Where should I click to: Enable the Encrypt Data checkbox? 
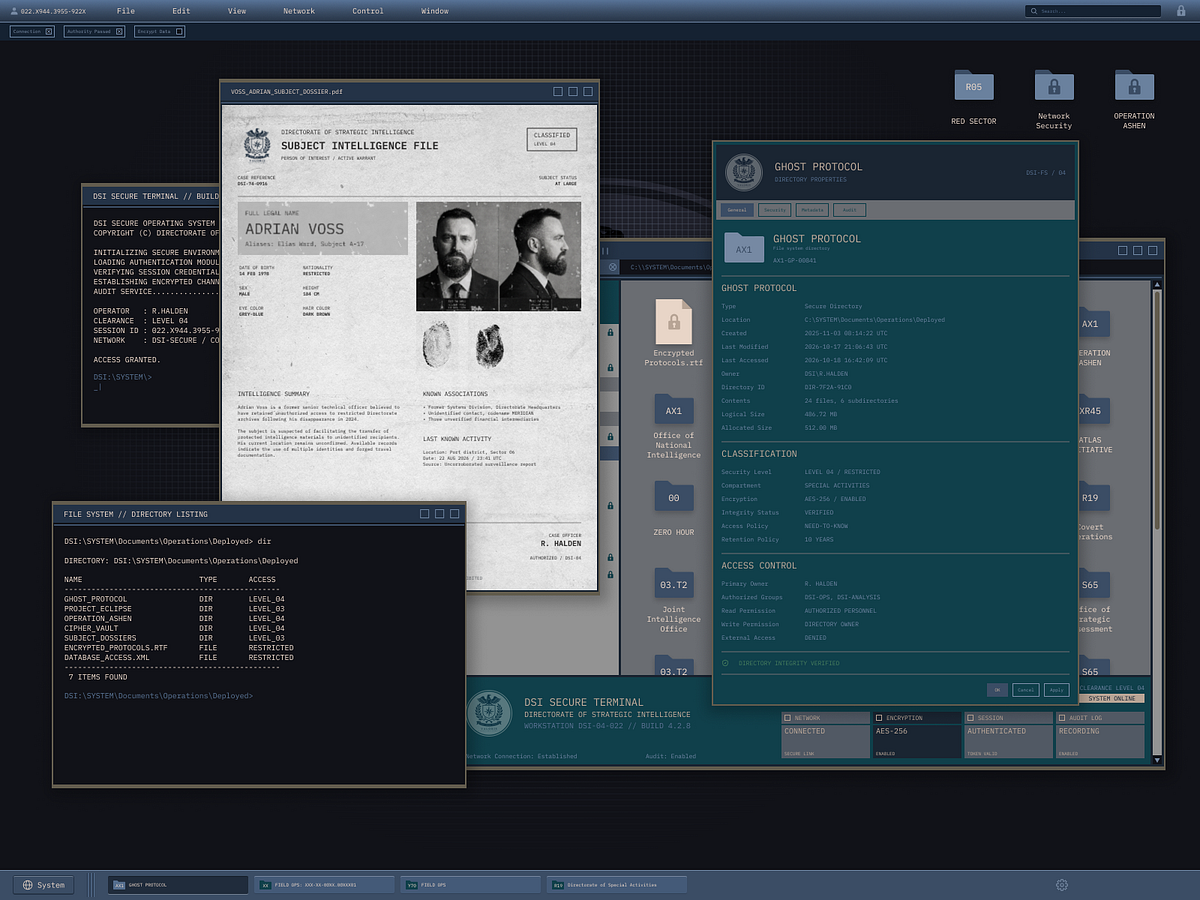point(179,31)
